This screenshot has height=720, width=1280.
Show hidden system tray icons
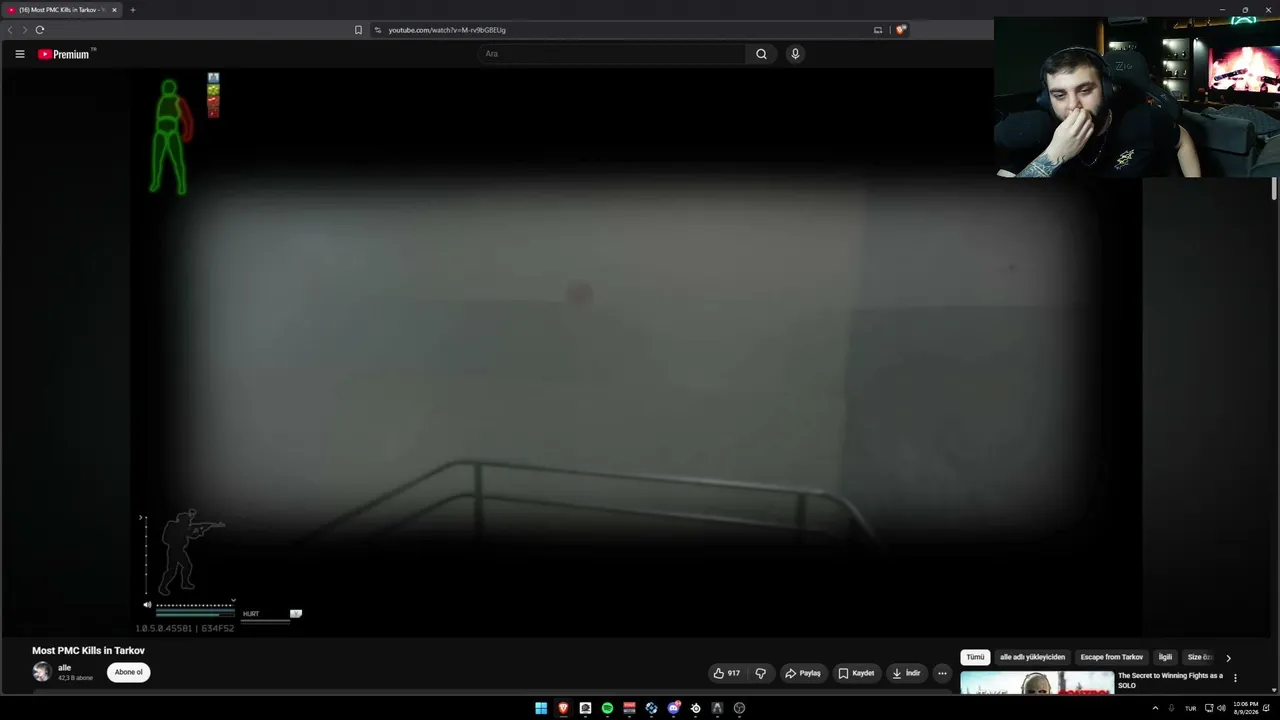pos(1155,708)
